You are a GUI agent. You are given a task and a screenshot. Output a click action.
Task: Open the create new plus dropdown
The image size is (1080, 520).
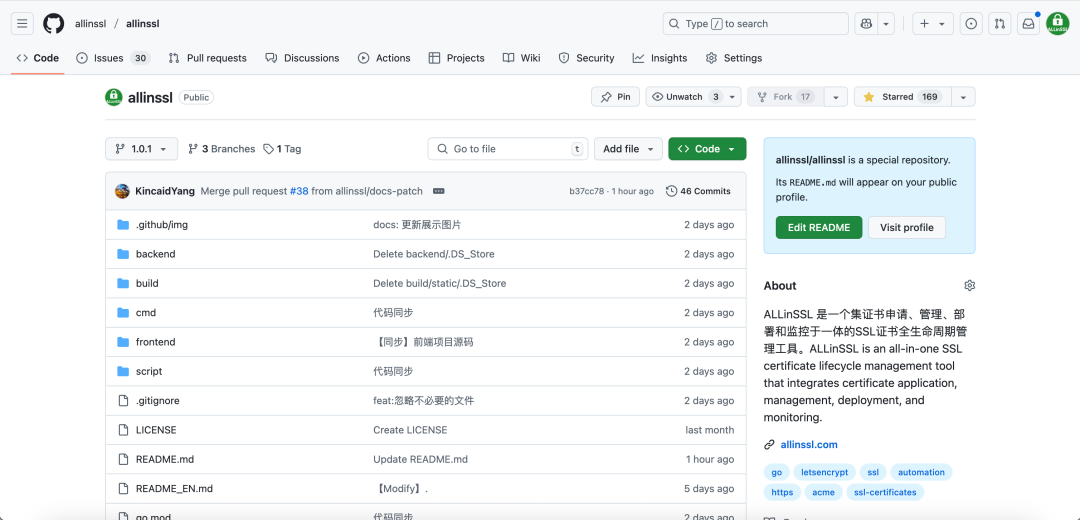pos(933,23)
